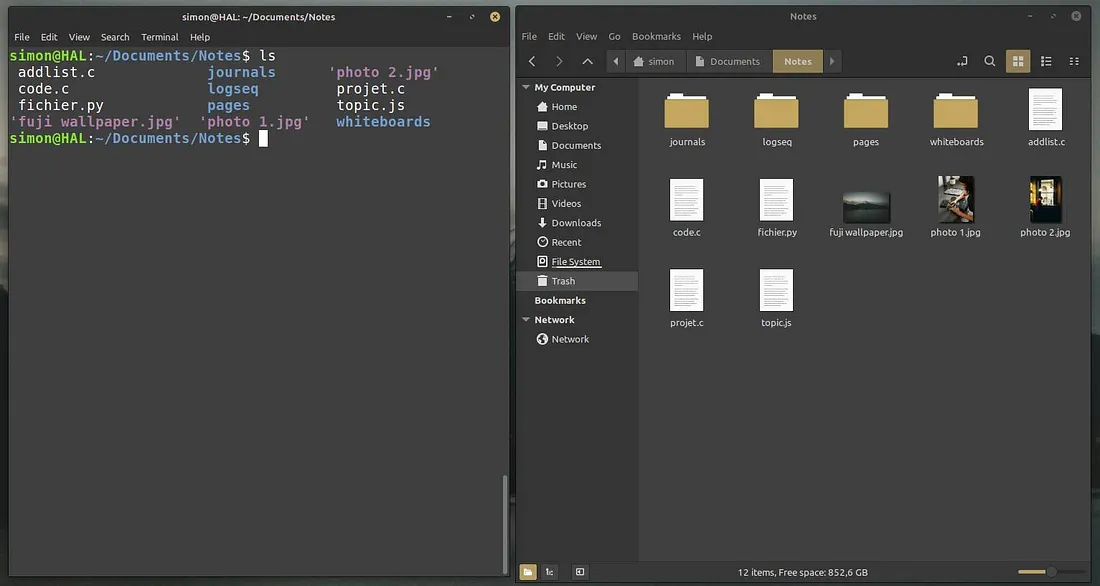Open Home in the sidebar

[577, 107]
